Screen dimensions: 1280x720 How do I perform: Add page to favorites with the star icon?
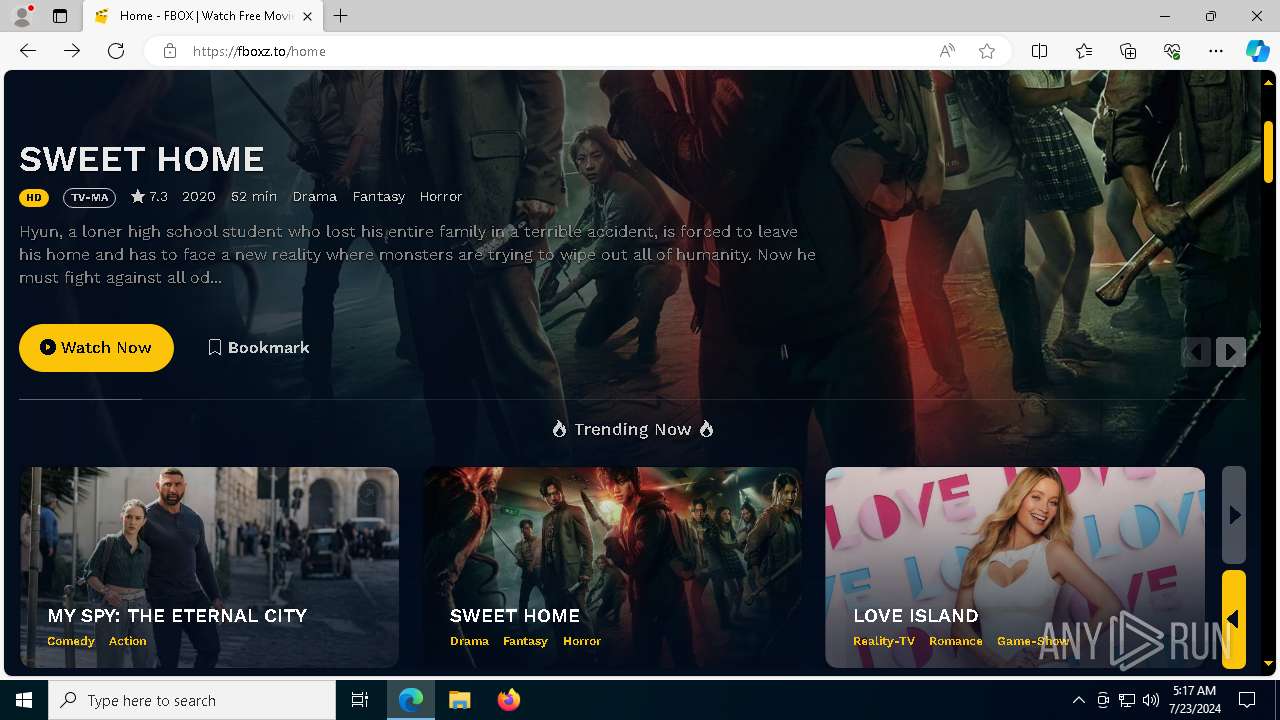pyautogui.click(x=987, y=51)
